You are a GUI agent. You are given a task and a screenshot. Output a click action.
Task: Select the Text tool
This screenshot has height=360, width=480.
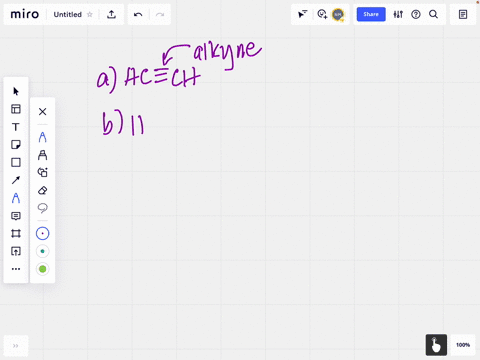[x=16, y=127]
